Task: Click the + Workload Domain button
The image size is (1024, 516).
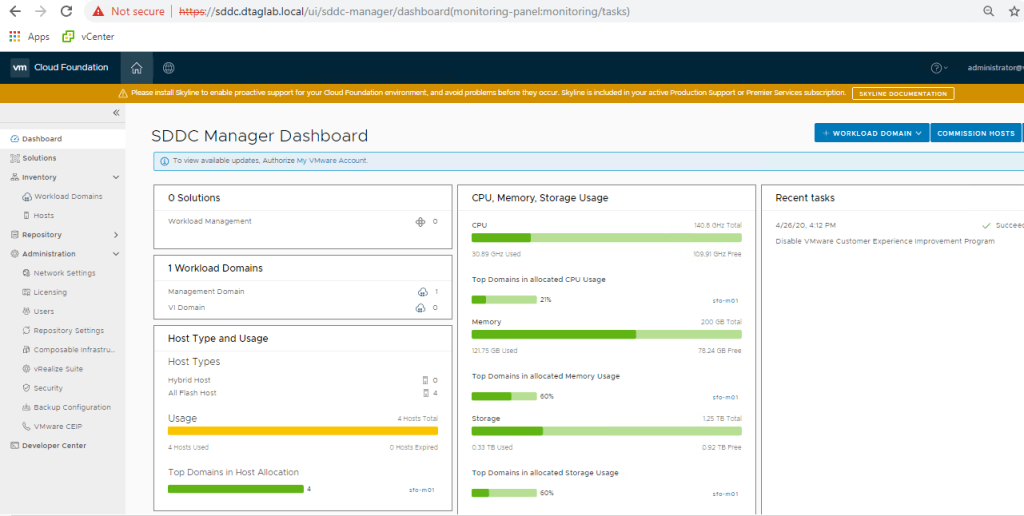Action: pos(871,133)
